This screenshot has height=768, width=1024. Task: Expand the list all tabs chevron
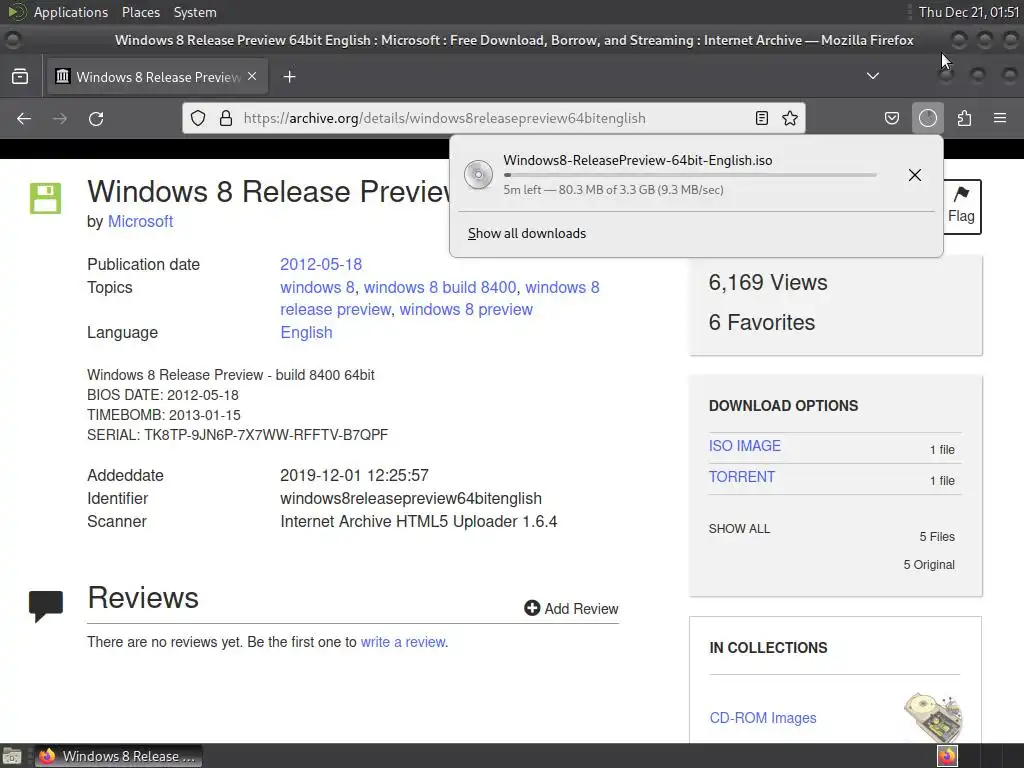coord(872,76)
